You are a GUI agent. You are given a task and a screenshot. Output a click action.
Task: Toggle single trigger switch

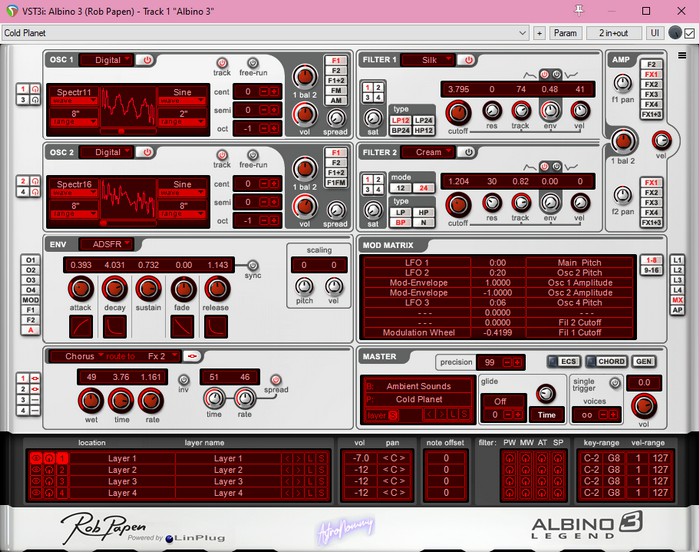coord(615,383)
